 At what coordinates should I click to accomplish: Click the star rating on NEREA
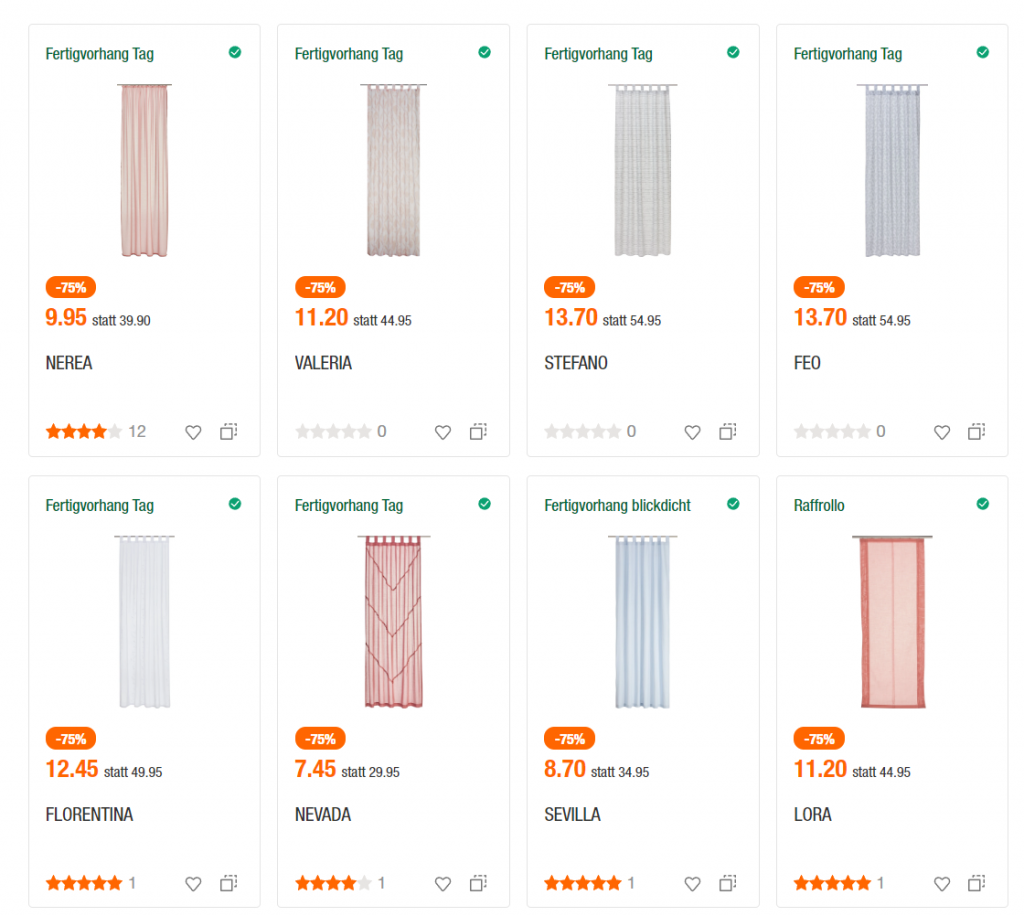(x=84, y=432)
